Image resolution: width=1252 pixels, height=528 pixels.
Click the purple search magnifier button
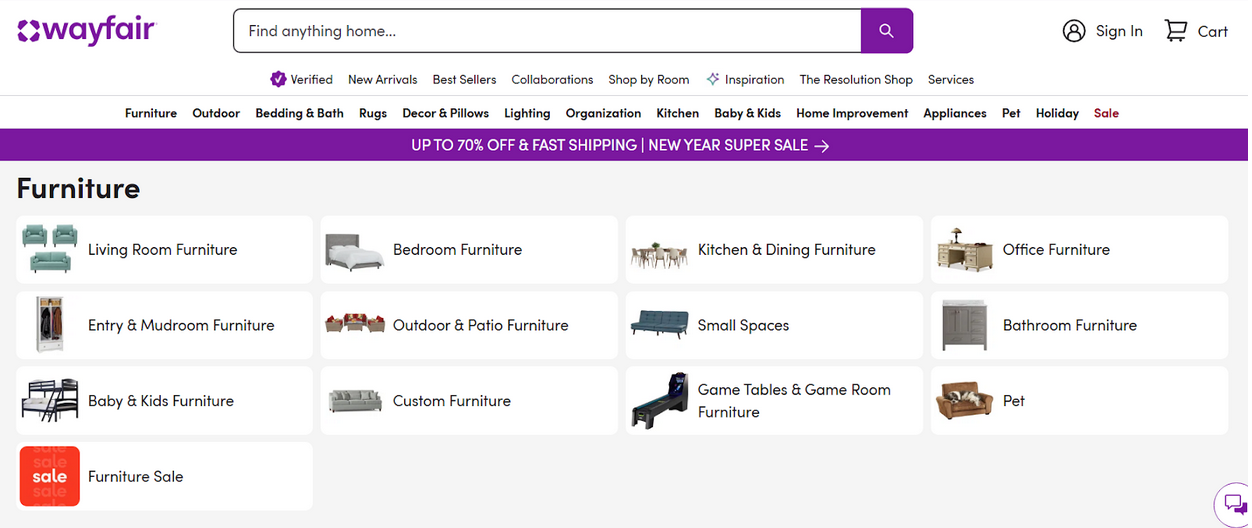886,31
